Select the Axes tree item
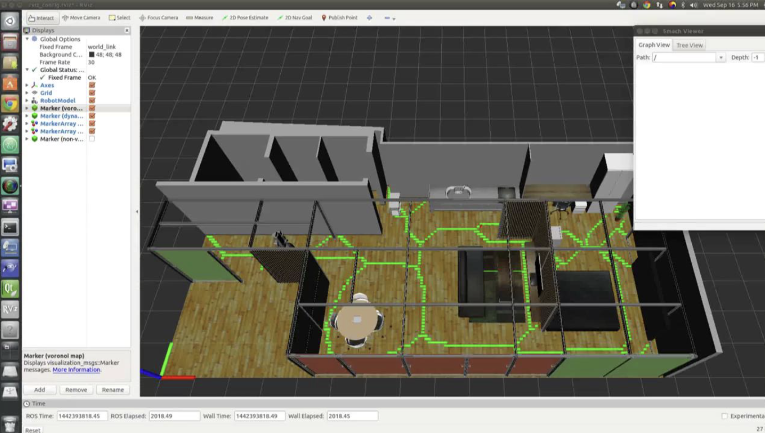 47,85
